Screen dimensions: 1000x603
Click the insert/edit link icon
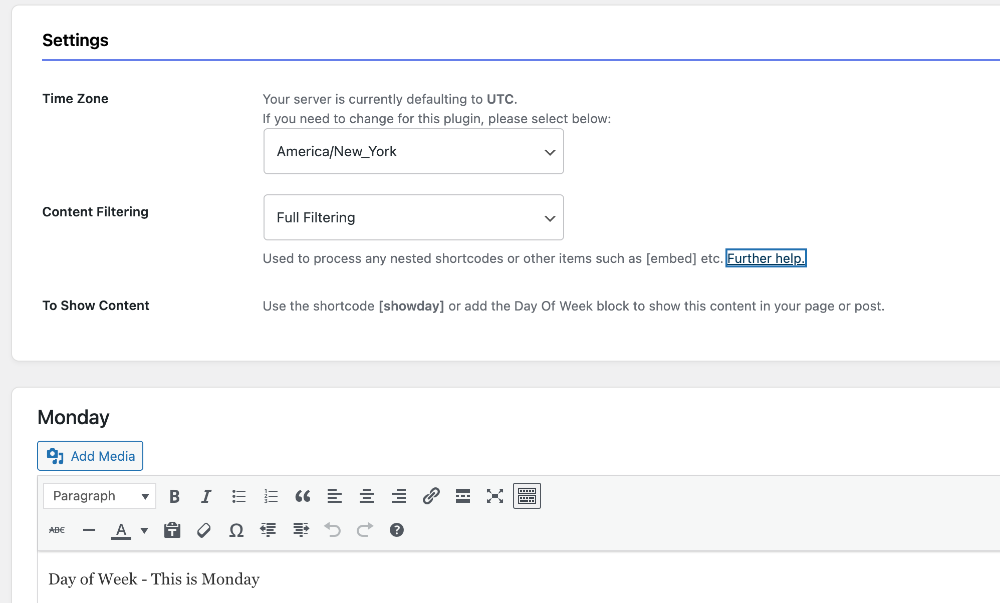click(x=431, y=496)
